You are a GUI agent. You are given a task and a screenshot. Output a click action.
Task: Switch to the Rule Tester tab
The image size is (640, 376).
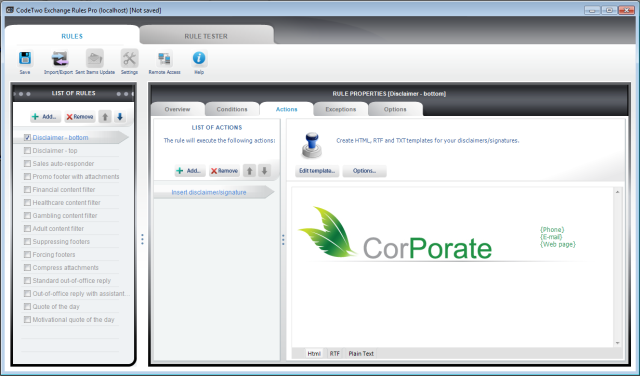coord(206,36)
